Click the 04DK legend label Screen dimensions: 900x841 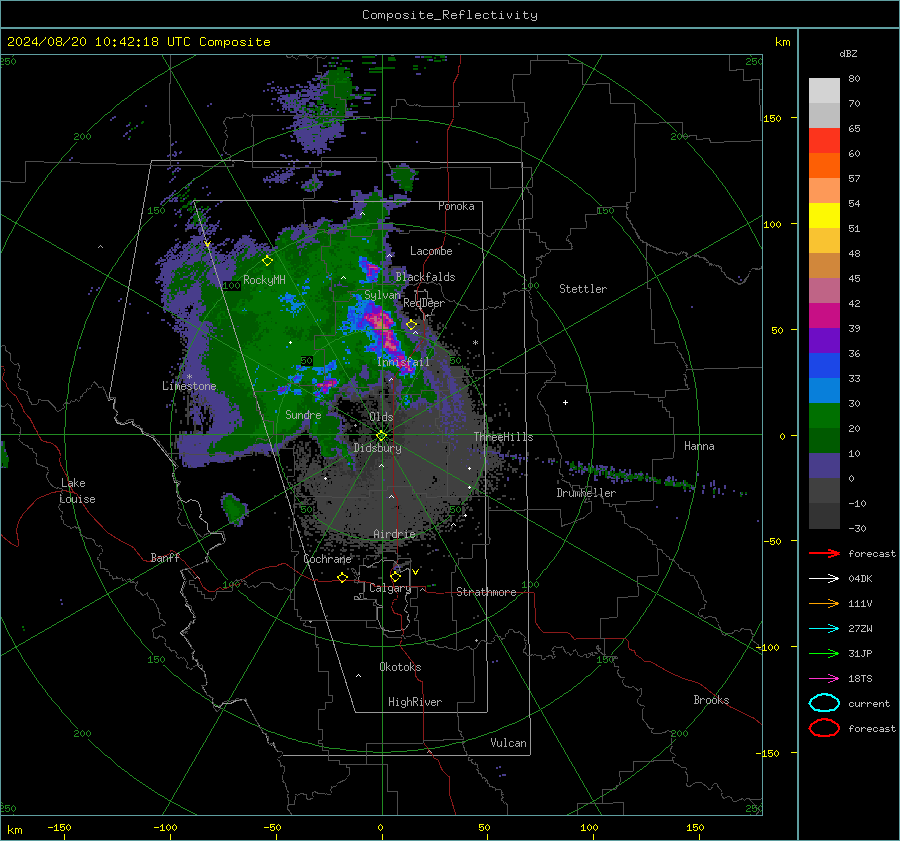click(860, 579)
